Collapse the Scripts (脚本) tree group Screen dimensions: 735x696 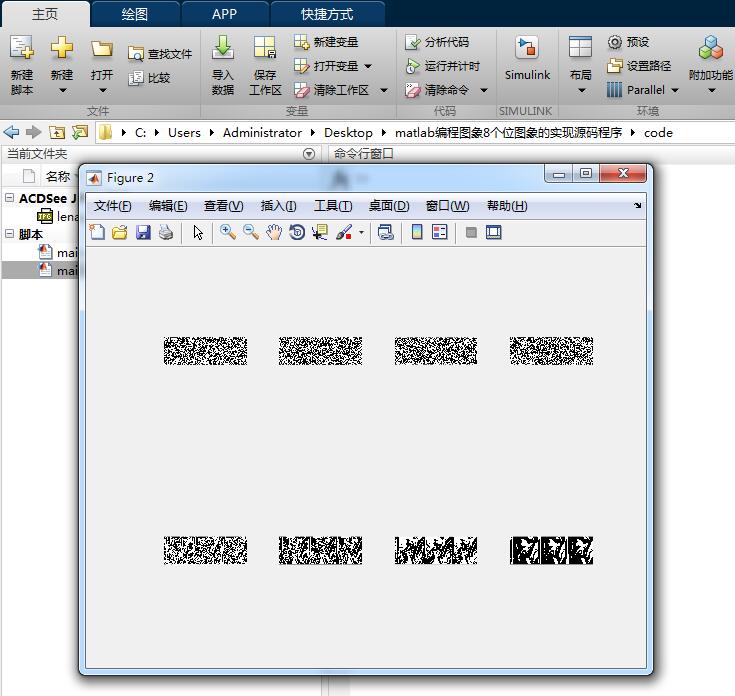[x=9, y=233]
